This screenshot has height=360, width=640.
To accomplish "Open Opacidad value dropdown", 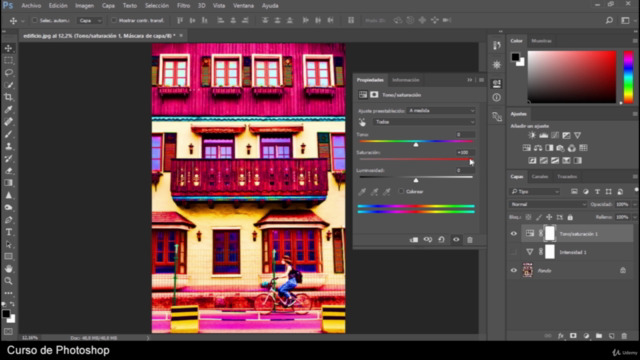I will coord(635,204).
